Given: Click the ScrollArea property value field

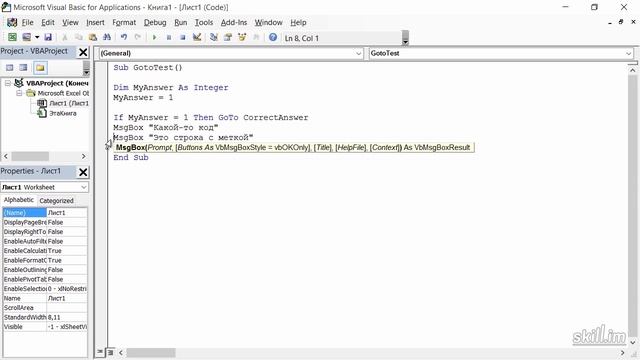Looking at the screenshot, I should [67, 308].
